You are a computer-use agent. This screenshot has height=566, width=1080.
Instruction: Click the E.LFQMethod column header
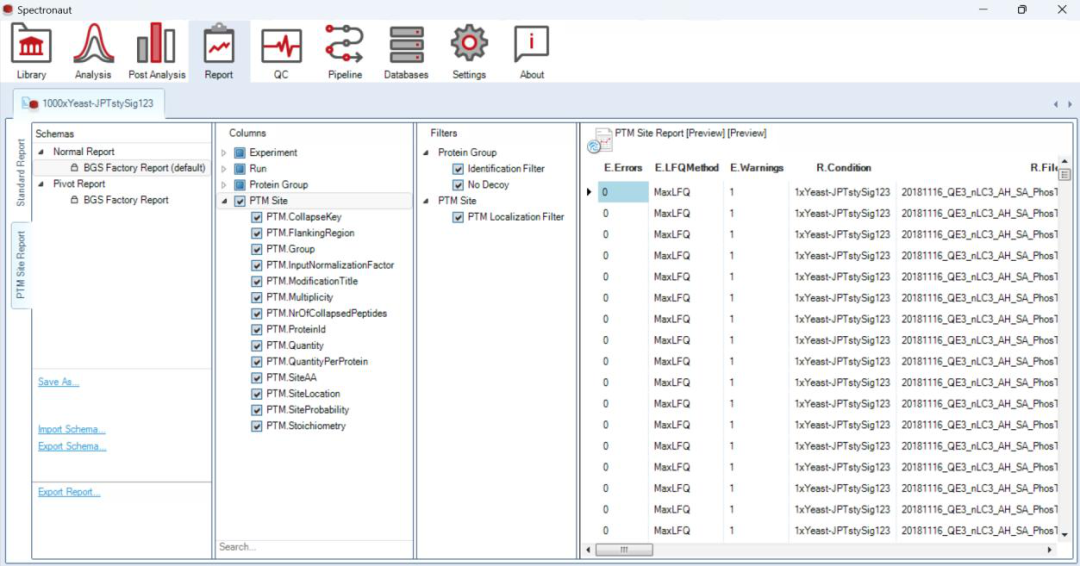point(687,167)
